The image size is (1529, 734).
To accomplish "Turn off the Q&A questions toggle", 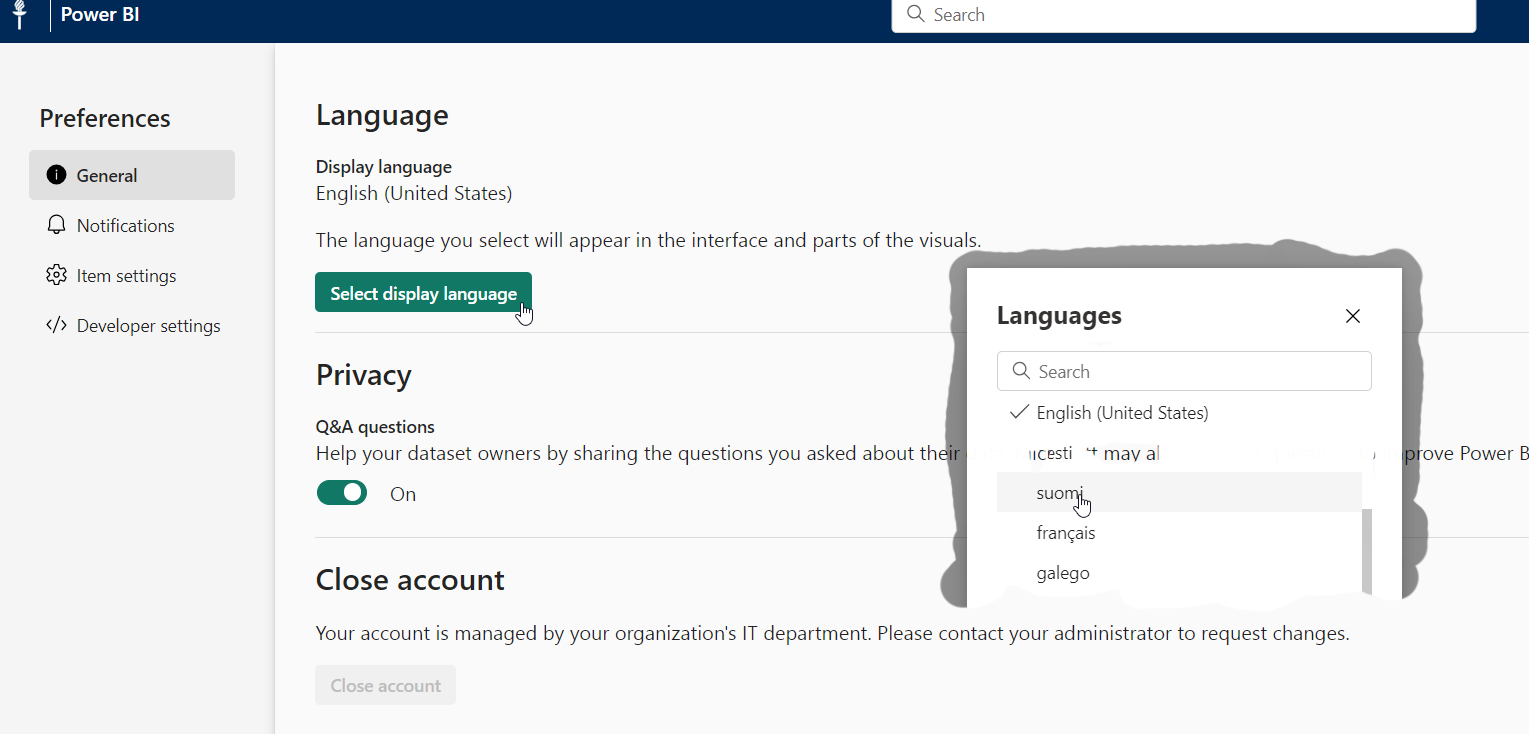I will coord(342,493).
